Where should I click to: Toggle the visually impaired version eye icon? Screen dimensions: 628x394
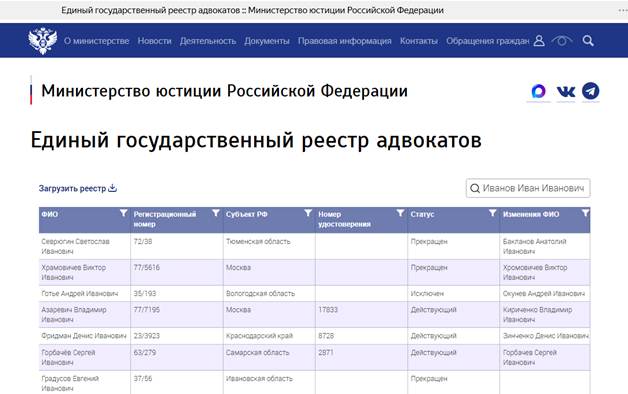click(562, 40)
